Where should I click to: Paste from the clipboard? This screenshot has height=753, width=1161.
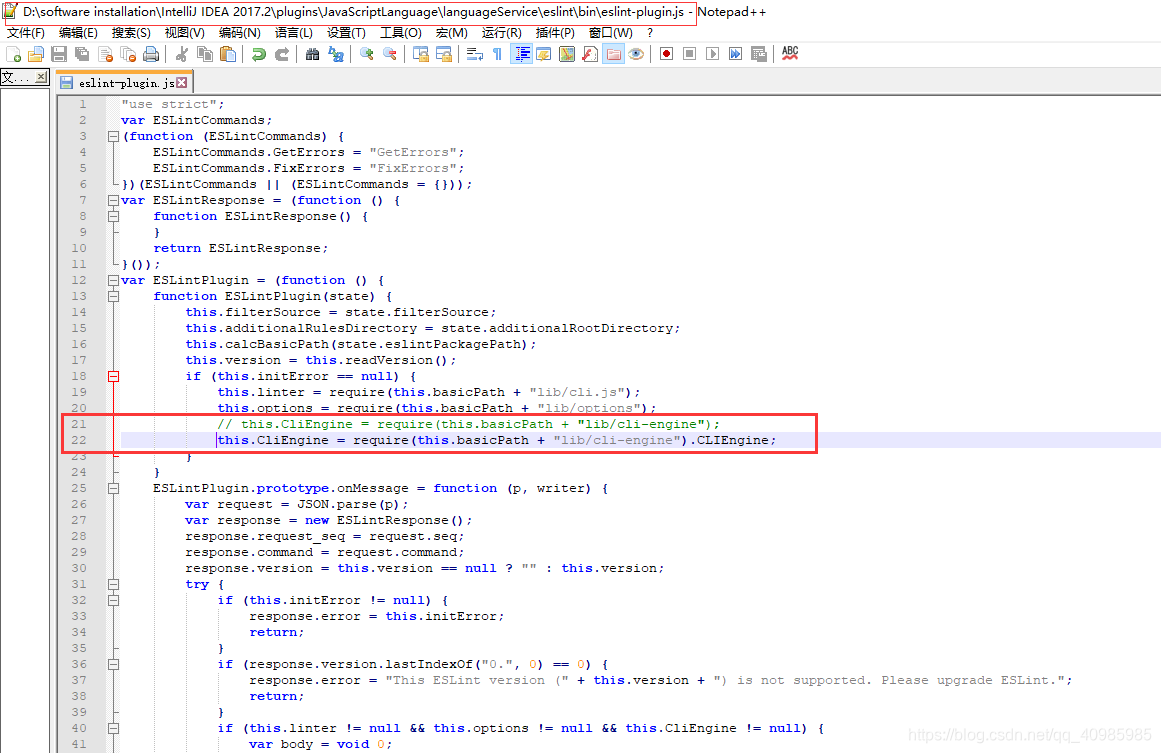pos(228,53)
